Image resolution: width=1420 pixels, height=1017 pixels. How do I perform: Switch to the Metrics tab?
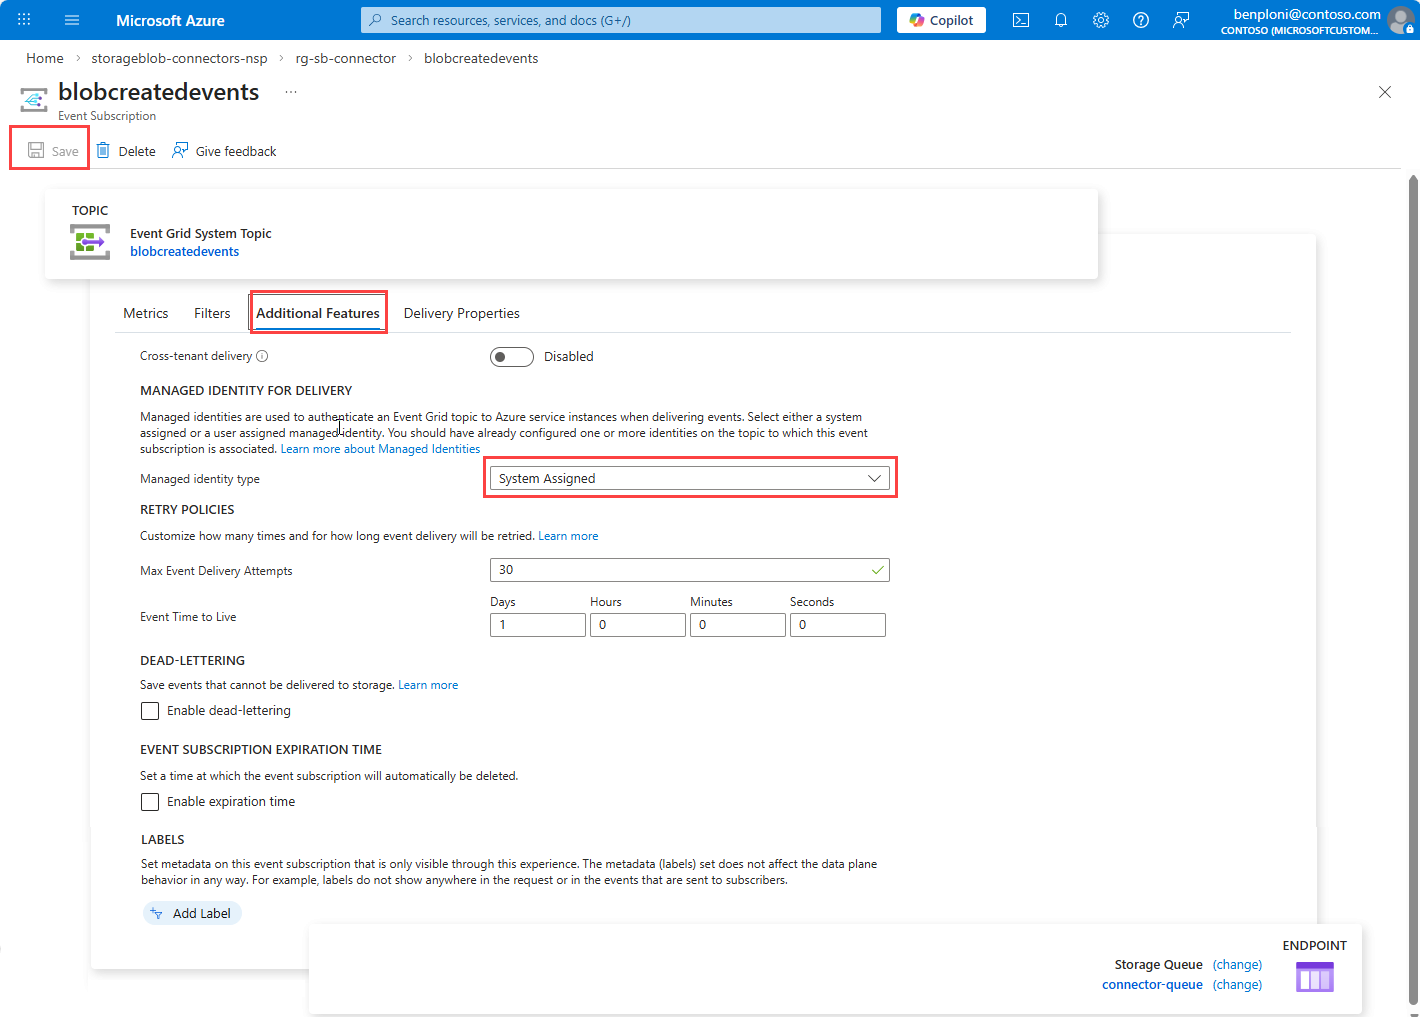[x=146, y=313]
